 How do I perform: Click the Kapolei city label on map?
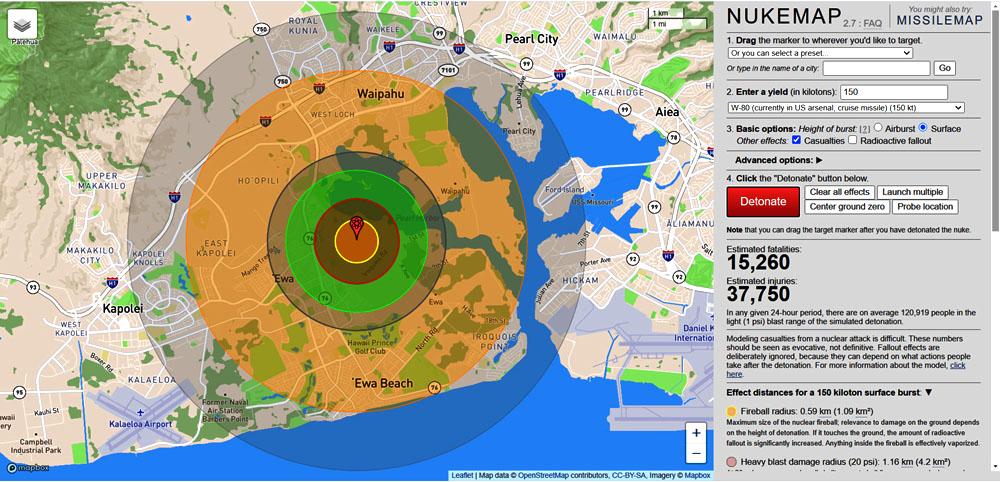(x=123, y=309)
